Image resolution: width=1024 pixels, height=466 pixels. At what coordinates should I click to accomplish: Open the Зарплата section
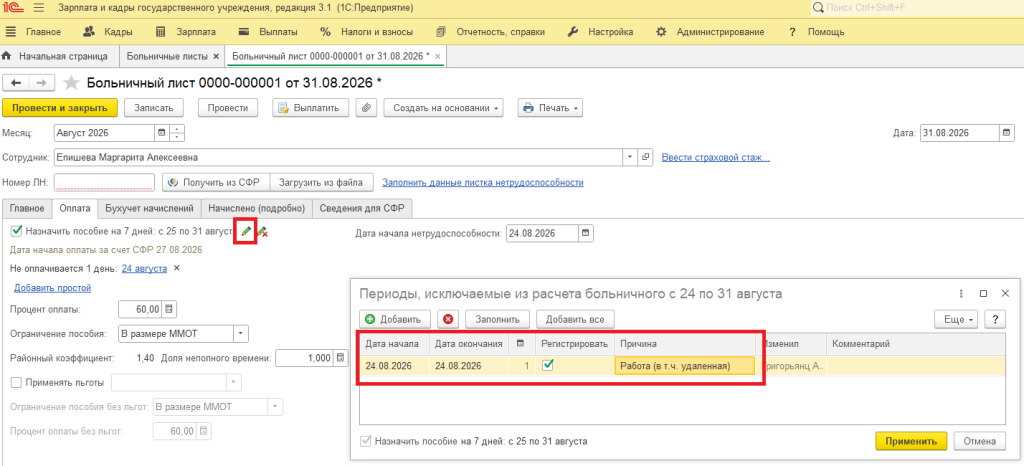tap(188, 32)
